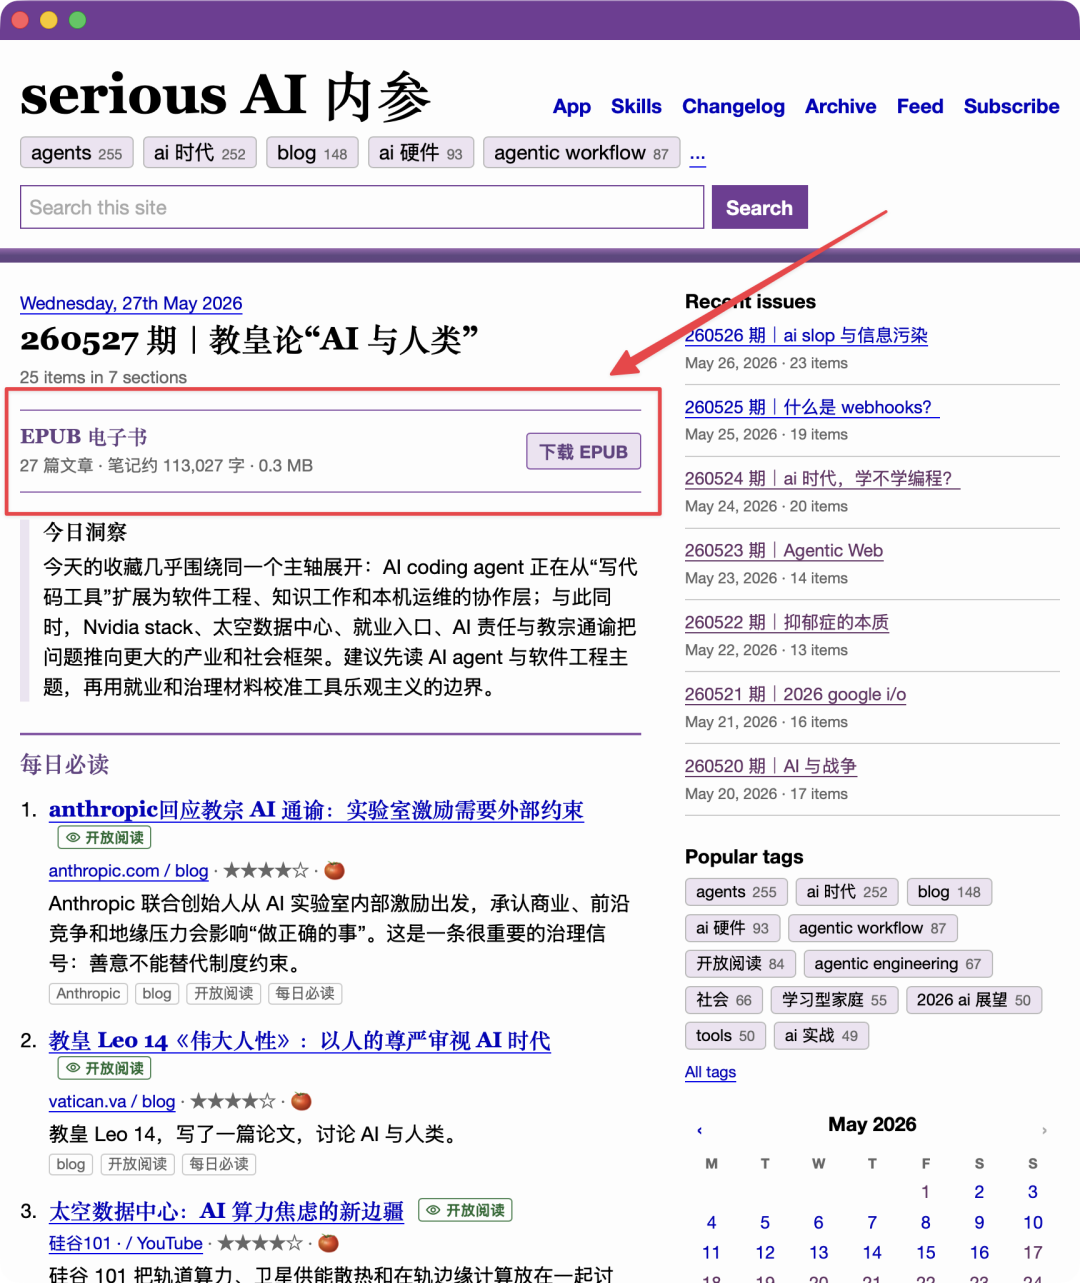This screenshot has height=1283, width=1080.
Task: Download the EPUB ebook
Action: coord(584,452)
